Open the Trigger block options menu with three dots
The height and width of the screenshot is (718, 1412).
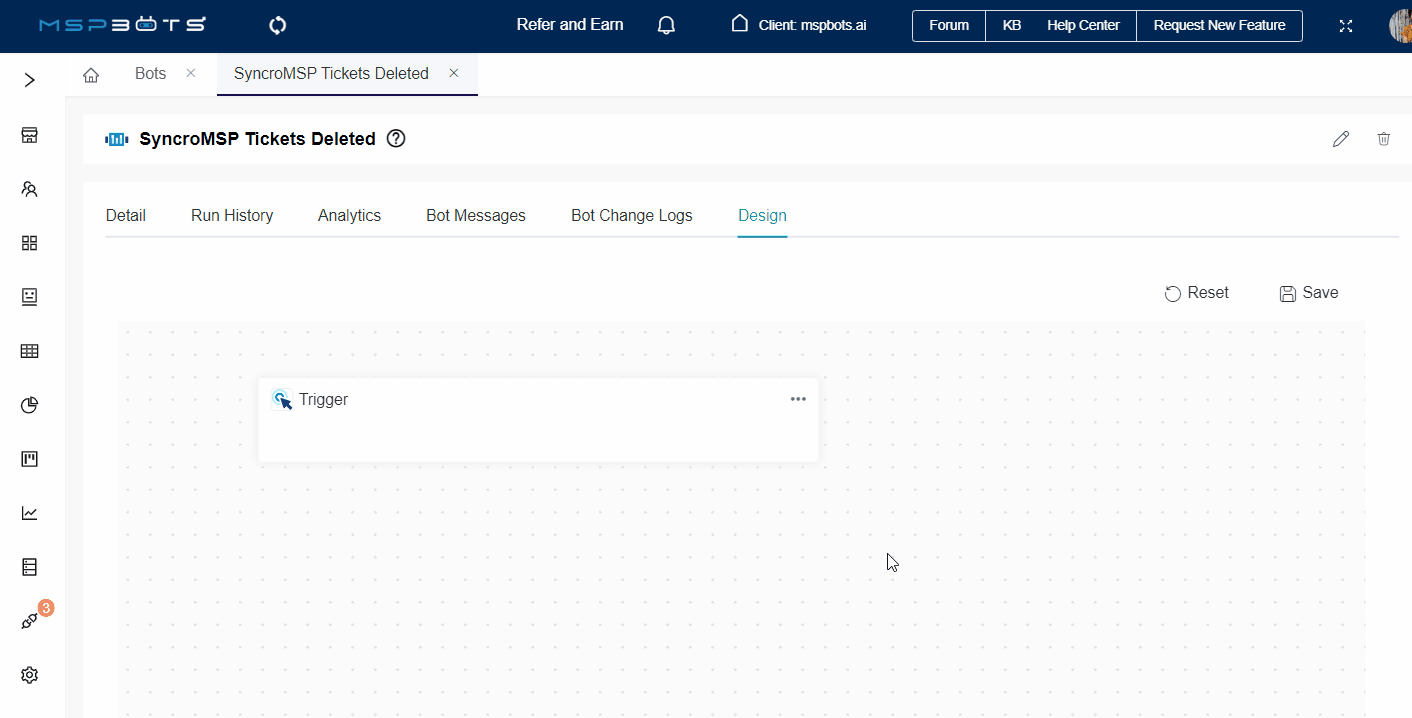[797, 398]
